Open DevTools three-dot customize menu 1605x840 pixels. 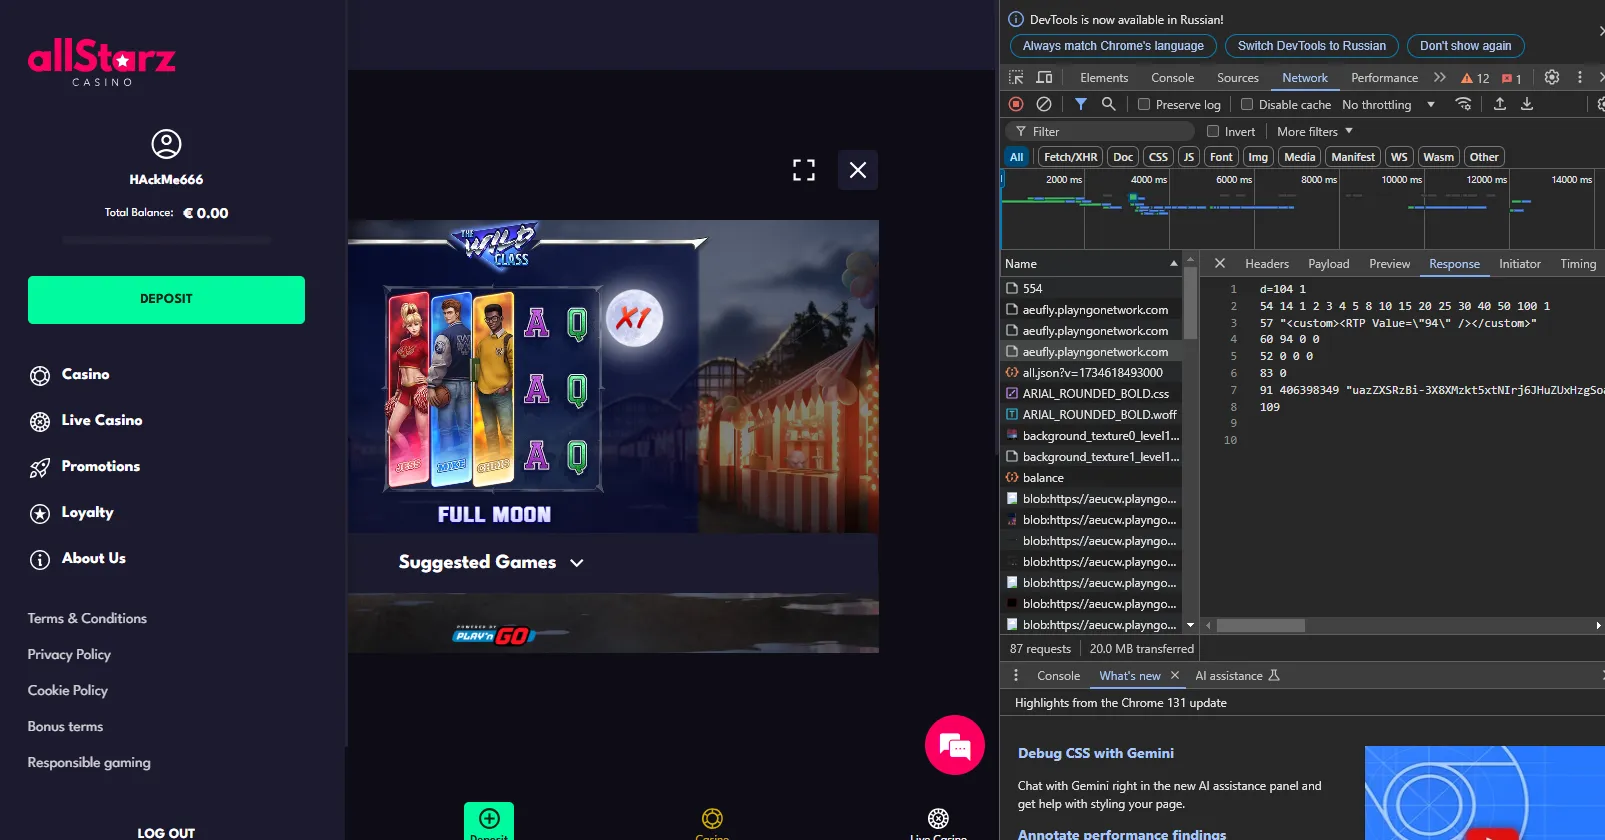pyautogui.click(x=1580, y=77)
